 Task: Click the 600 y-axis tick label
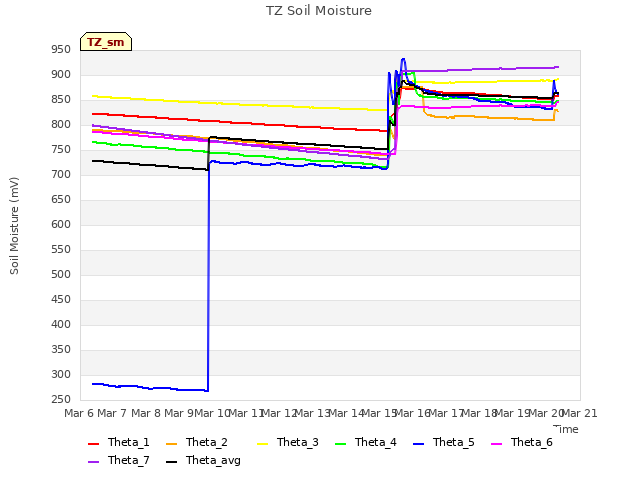[61, 224]
